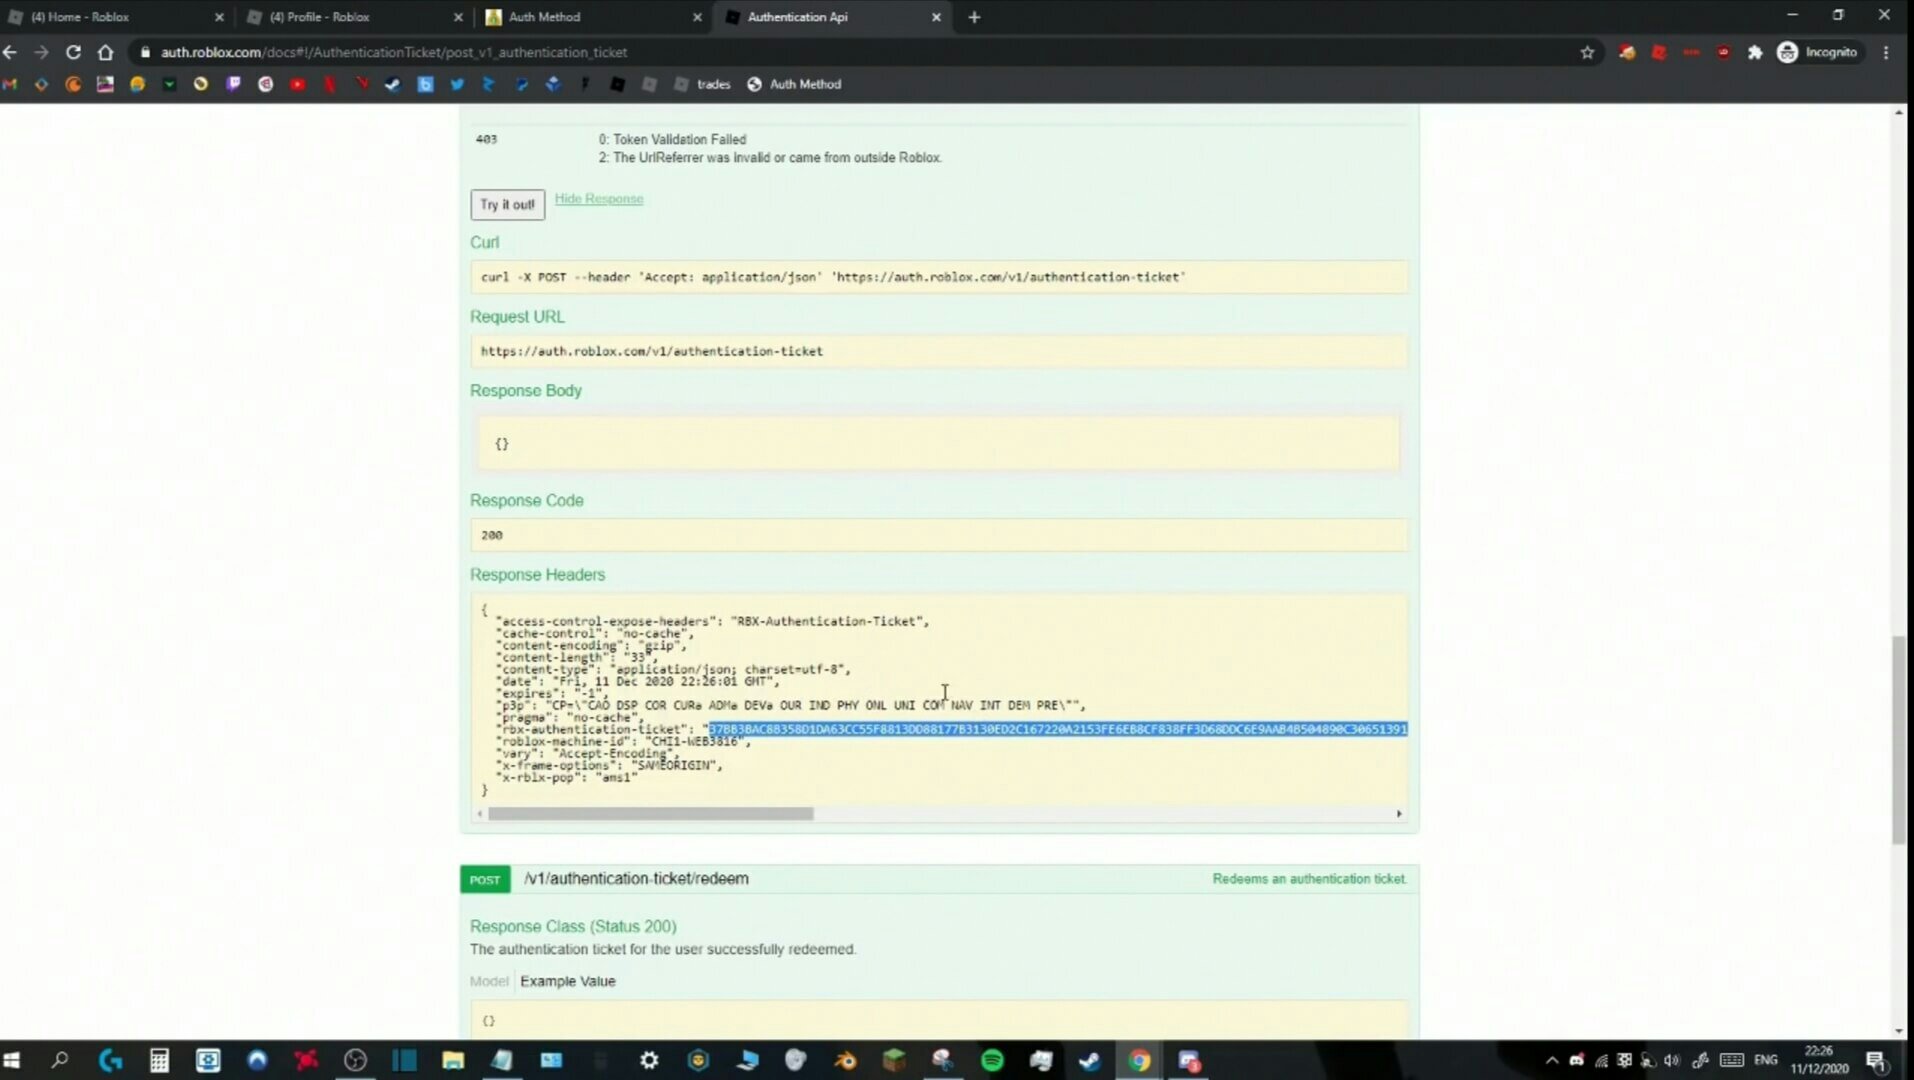Open the Settings gear in the taskbar
1914x1080 pixels.
[649, 1060]
